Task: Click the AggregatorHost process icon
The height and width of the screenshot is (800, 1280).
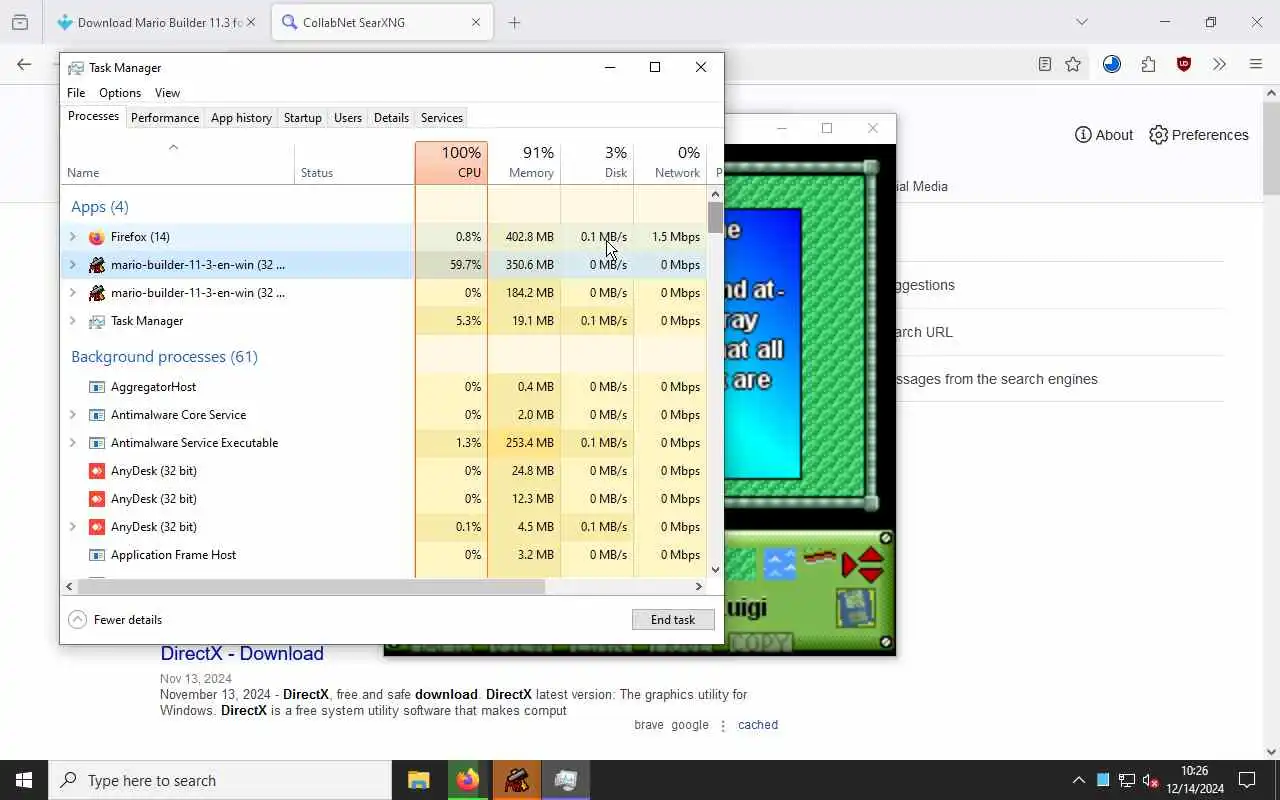Action: pyautogui.click(x=96, y=387)
